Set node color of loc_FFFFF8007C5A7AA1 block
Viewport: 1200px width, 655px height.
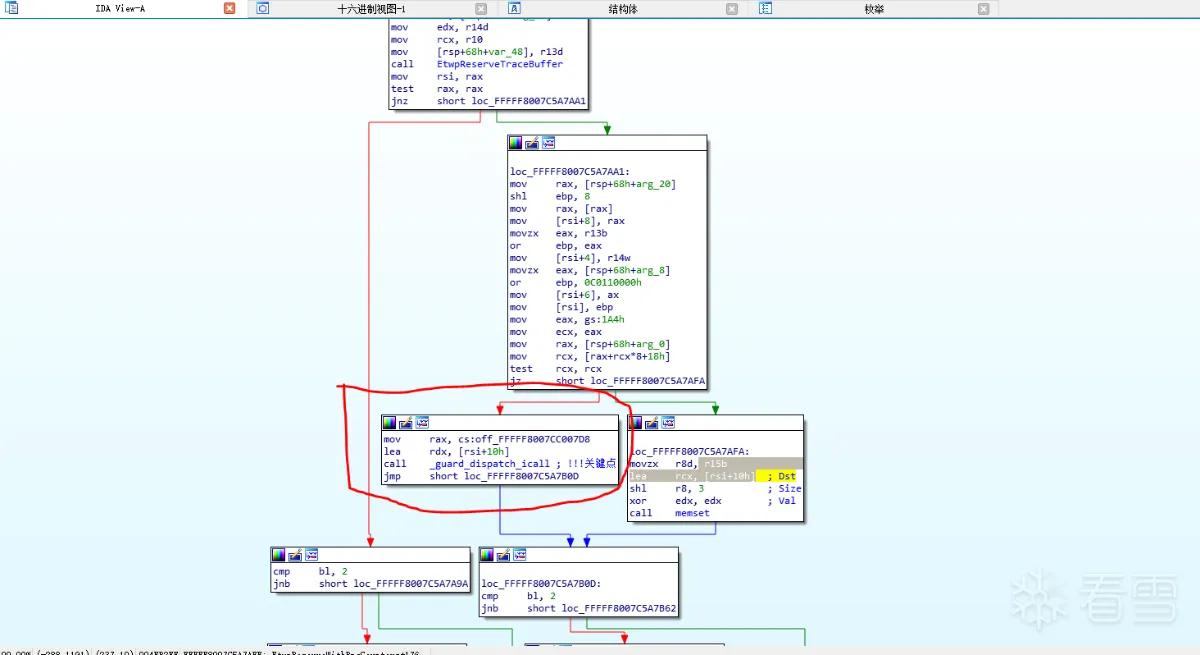coord(516,143)
